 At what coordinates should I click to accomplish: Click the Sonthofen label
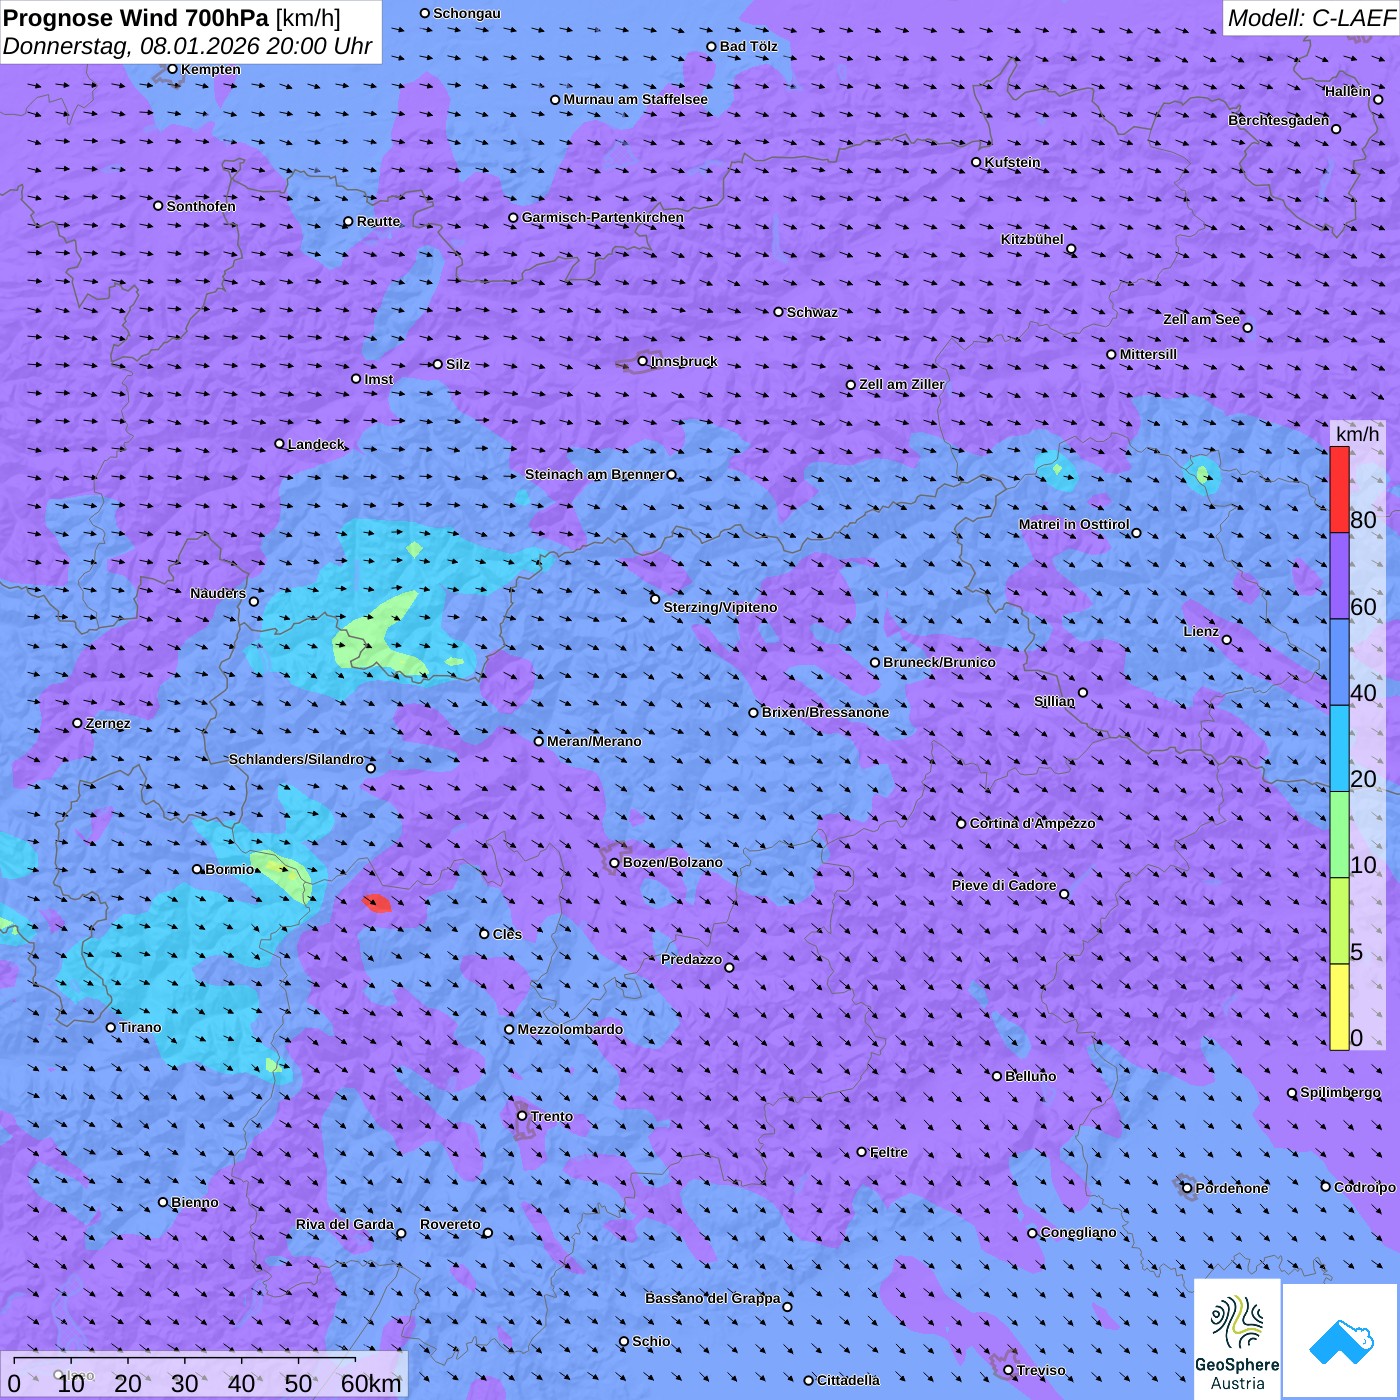(201, 206)
